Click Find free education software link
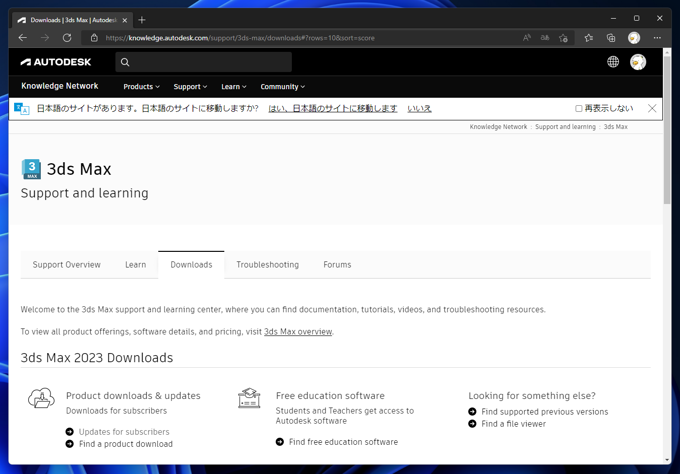 [343, 441]
